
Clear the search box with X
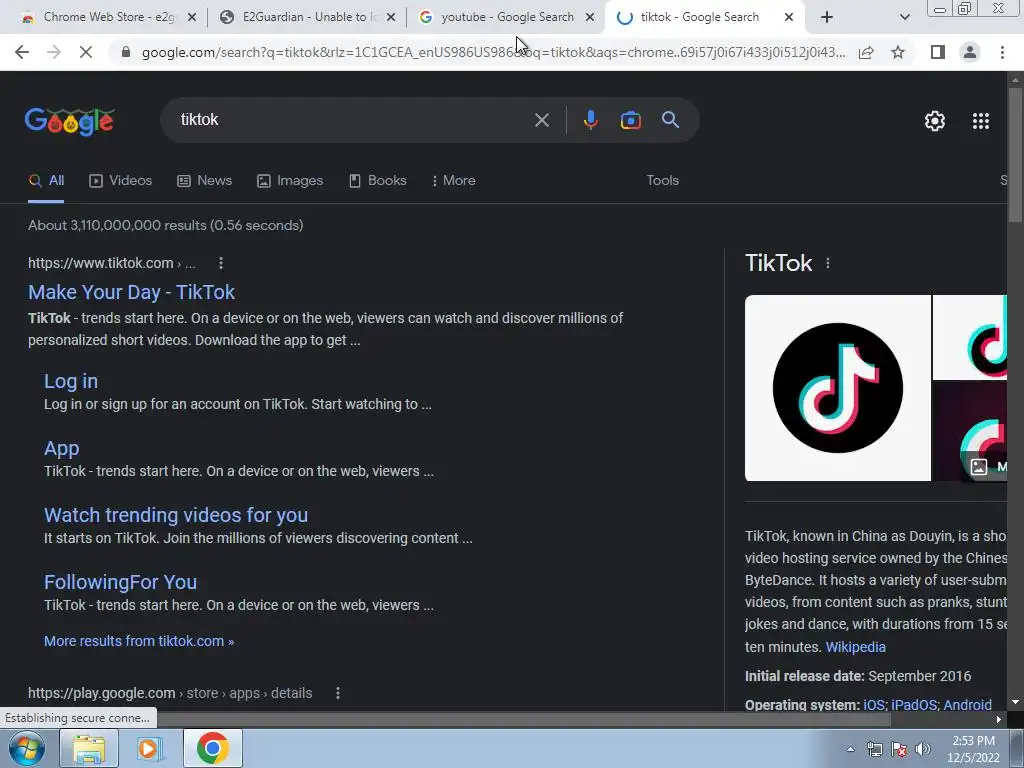tap(541, 120)
